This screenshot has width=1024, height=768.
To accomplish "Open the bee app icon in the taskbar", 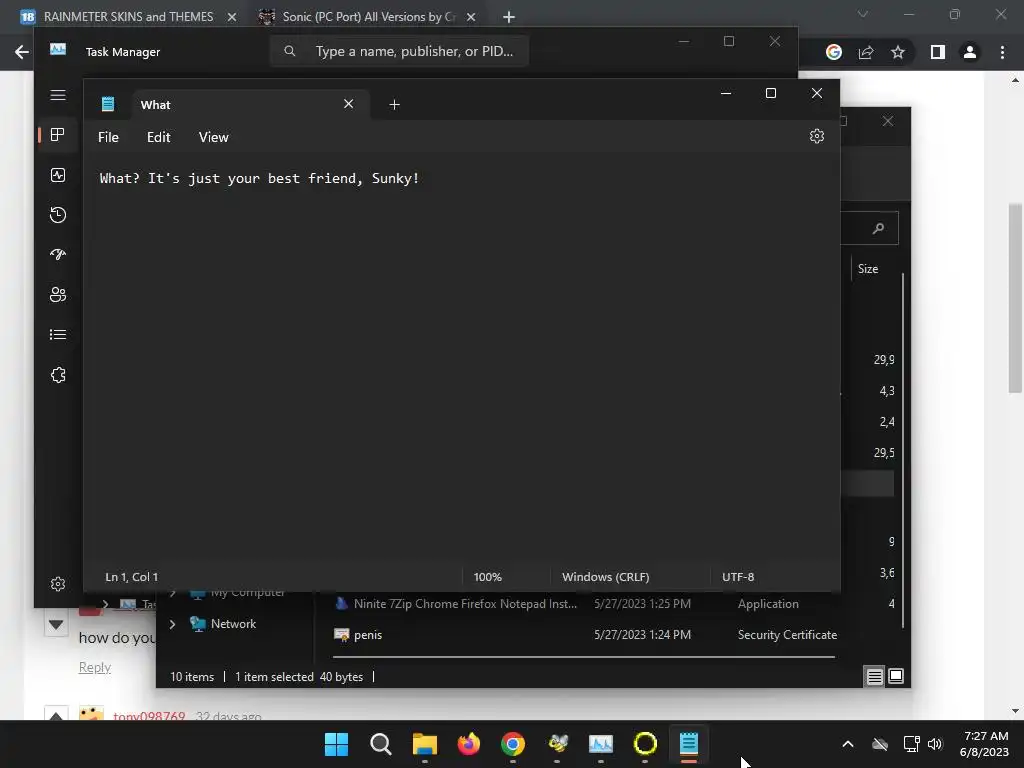I will point(557,744).
